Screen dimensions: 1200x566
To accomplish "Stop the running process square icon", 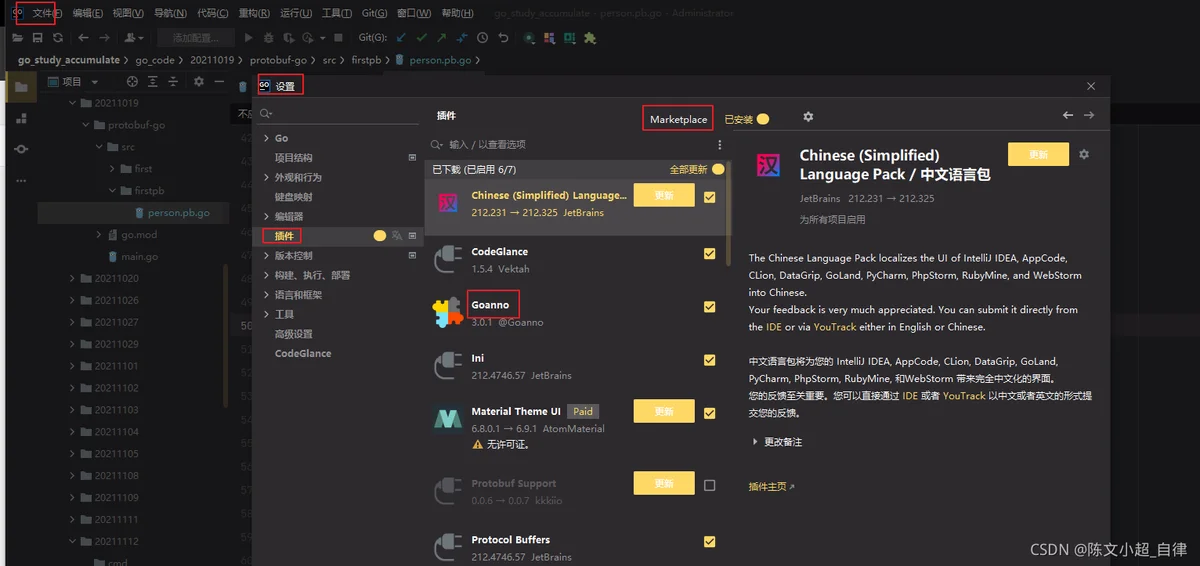I will point(339,38).
